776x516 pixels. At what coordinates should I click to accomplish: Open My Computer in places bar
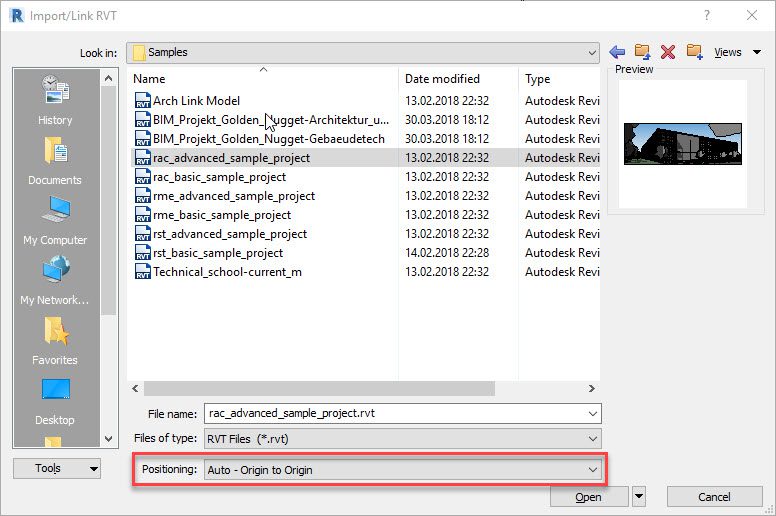55,221
